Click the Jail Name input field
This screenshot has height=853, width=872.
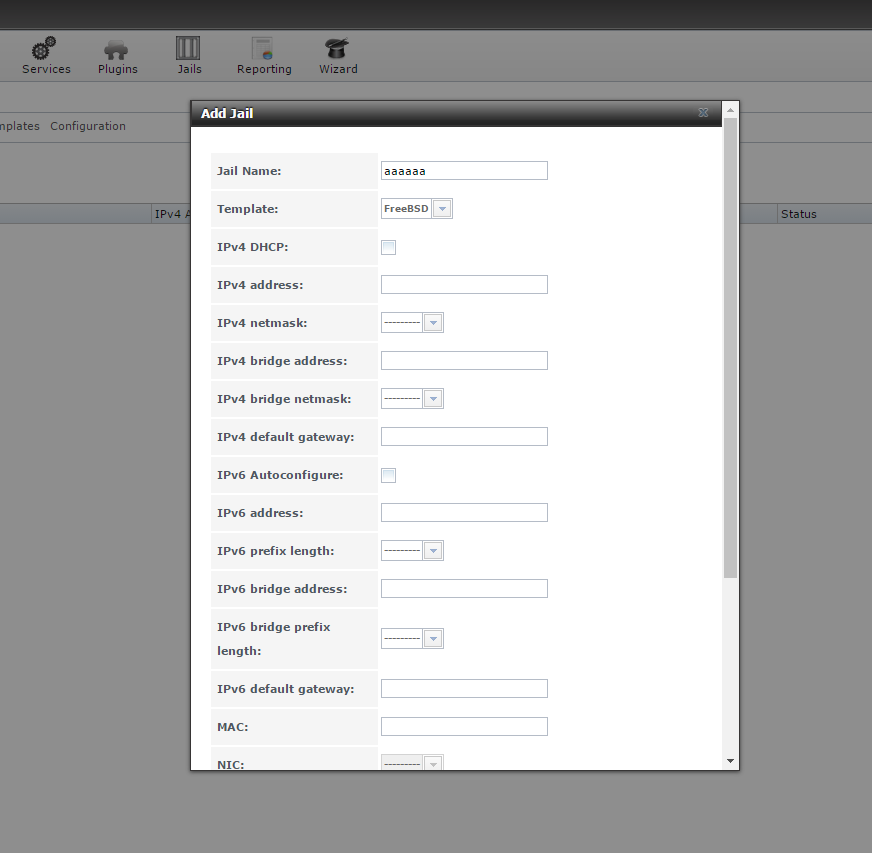464,171
